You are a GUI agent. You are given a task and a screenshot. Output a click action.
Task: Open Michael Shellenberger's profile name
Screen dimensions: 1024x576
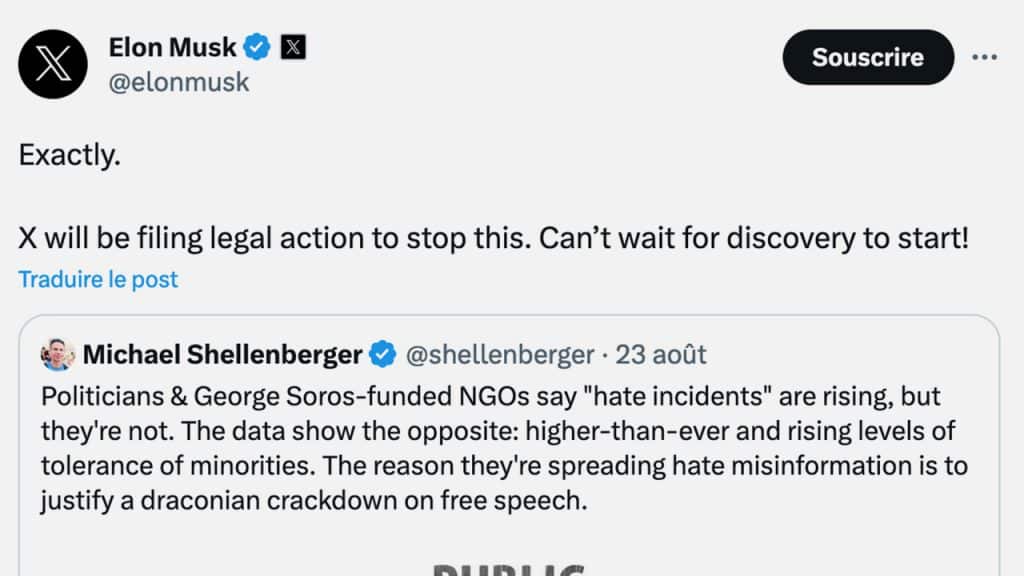pos(222,354)
